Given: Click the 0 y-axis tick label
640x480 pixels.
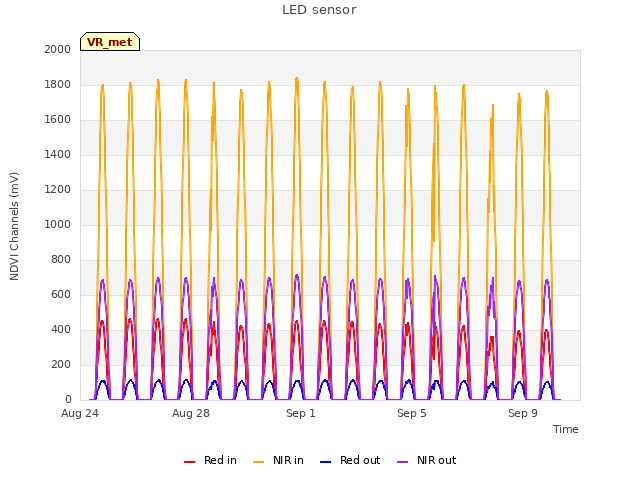Looking at the screenshot, I should tap(68, 400).
